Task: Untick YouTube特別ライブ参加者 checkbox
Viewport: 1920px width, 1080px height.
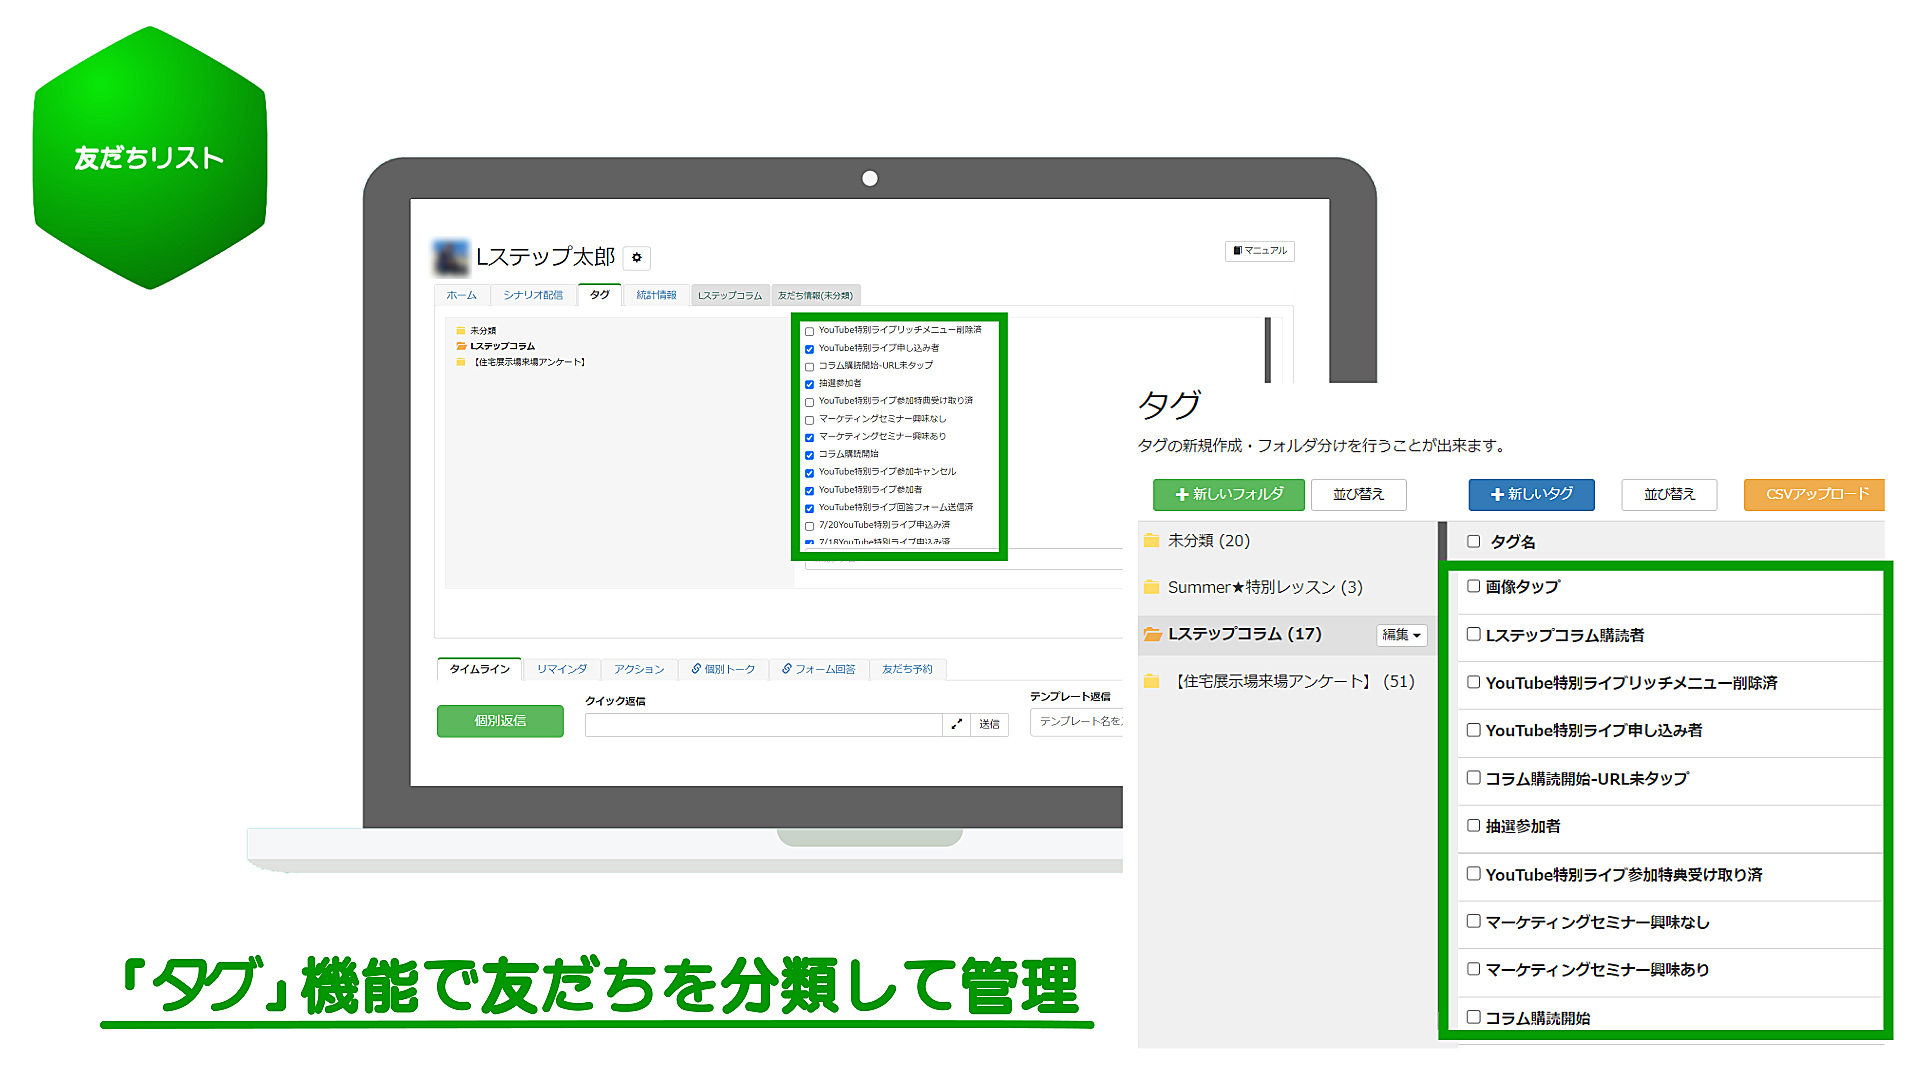Action: (x=809, y=491)
